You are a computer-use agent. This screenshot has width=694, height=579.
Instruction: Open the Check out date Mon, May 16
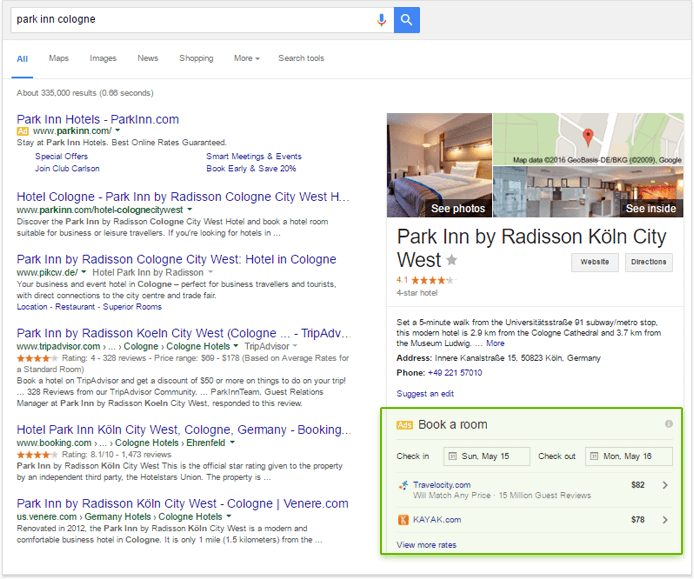coord(628,456)
